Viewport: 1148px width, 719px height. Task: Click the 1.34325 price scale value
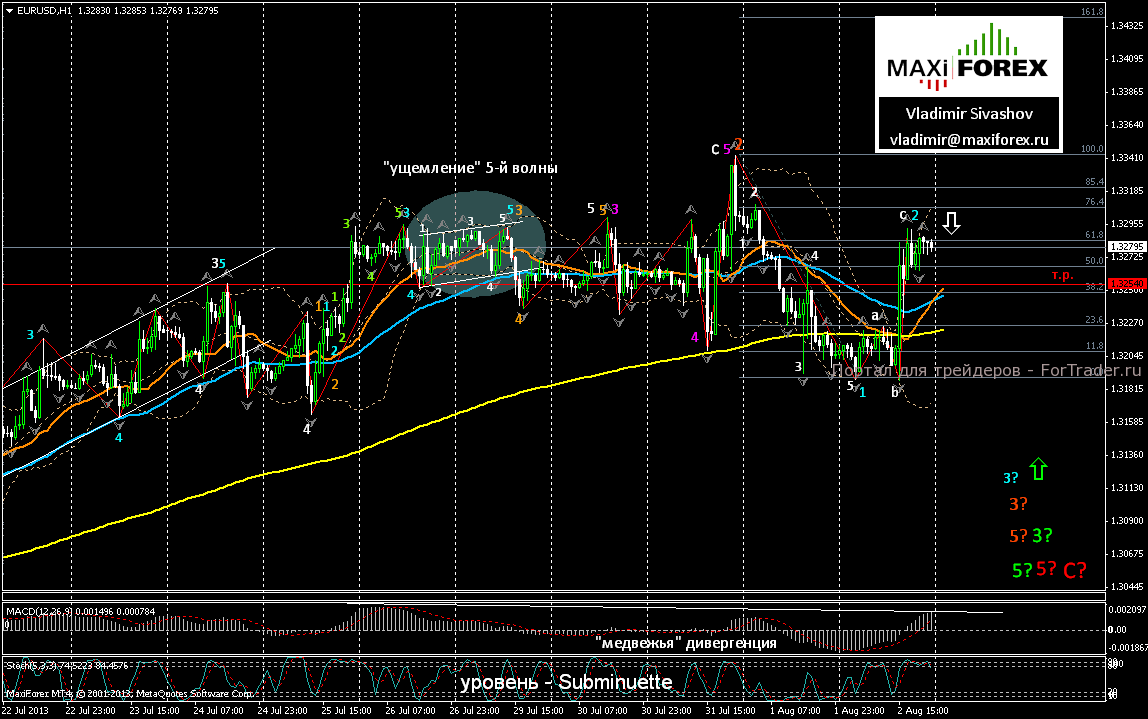(x=1127, y=26)
